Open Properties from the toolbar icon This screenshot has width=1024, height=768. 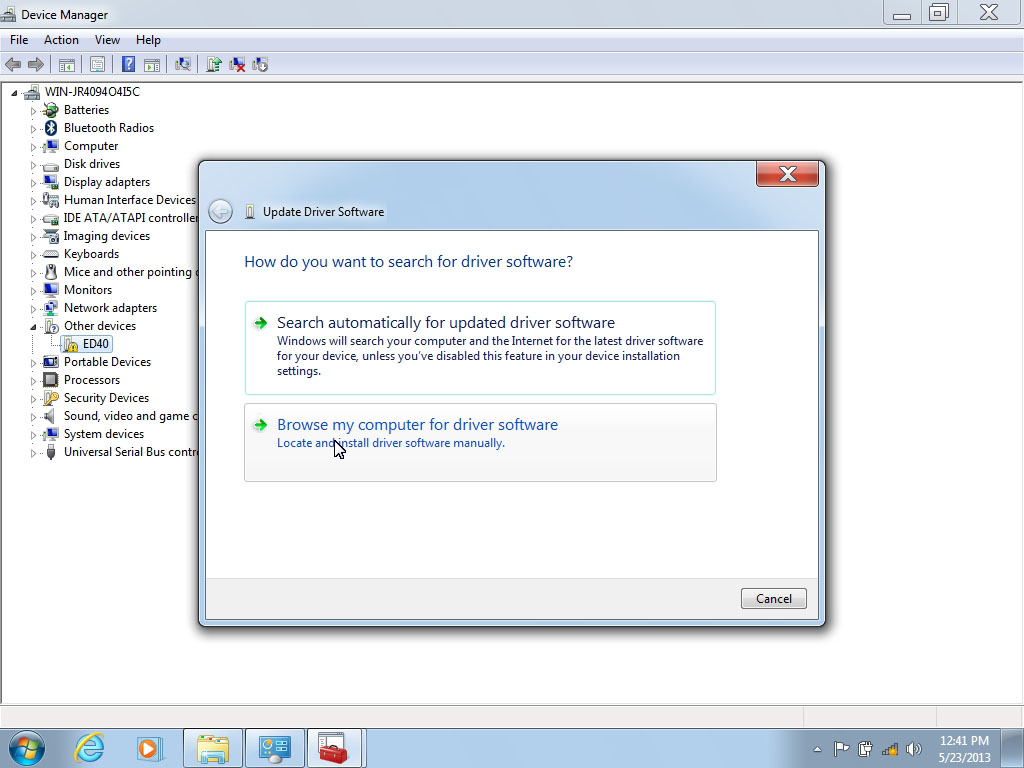pos(97,65)
